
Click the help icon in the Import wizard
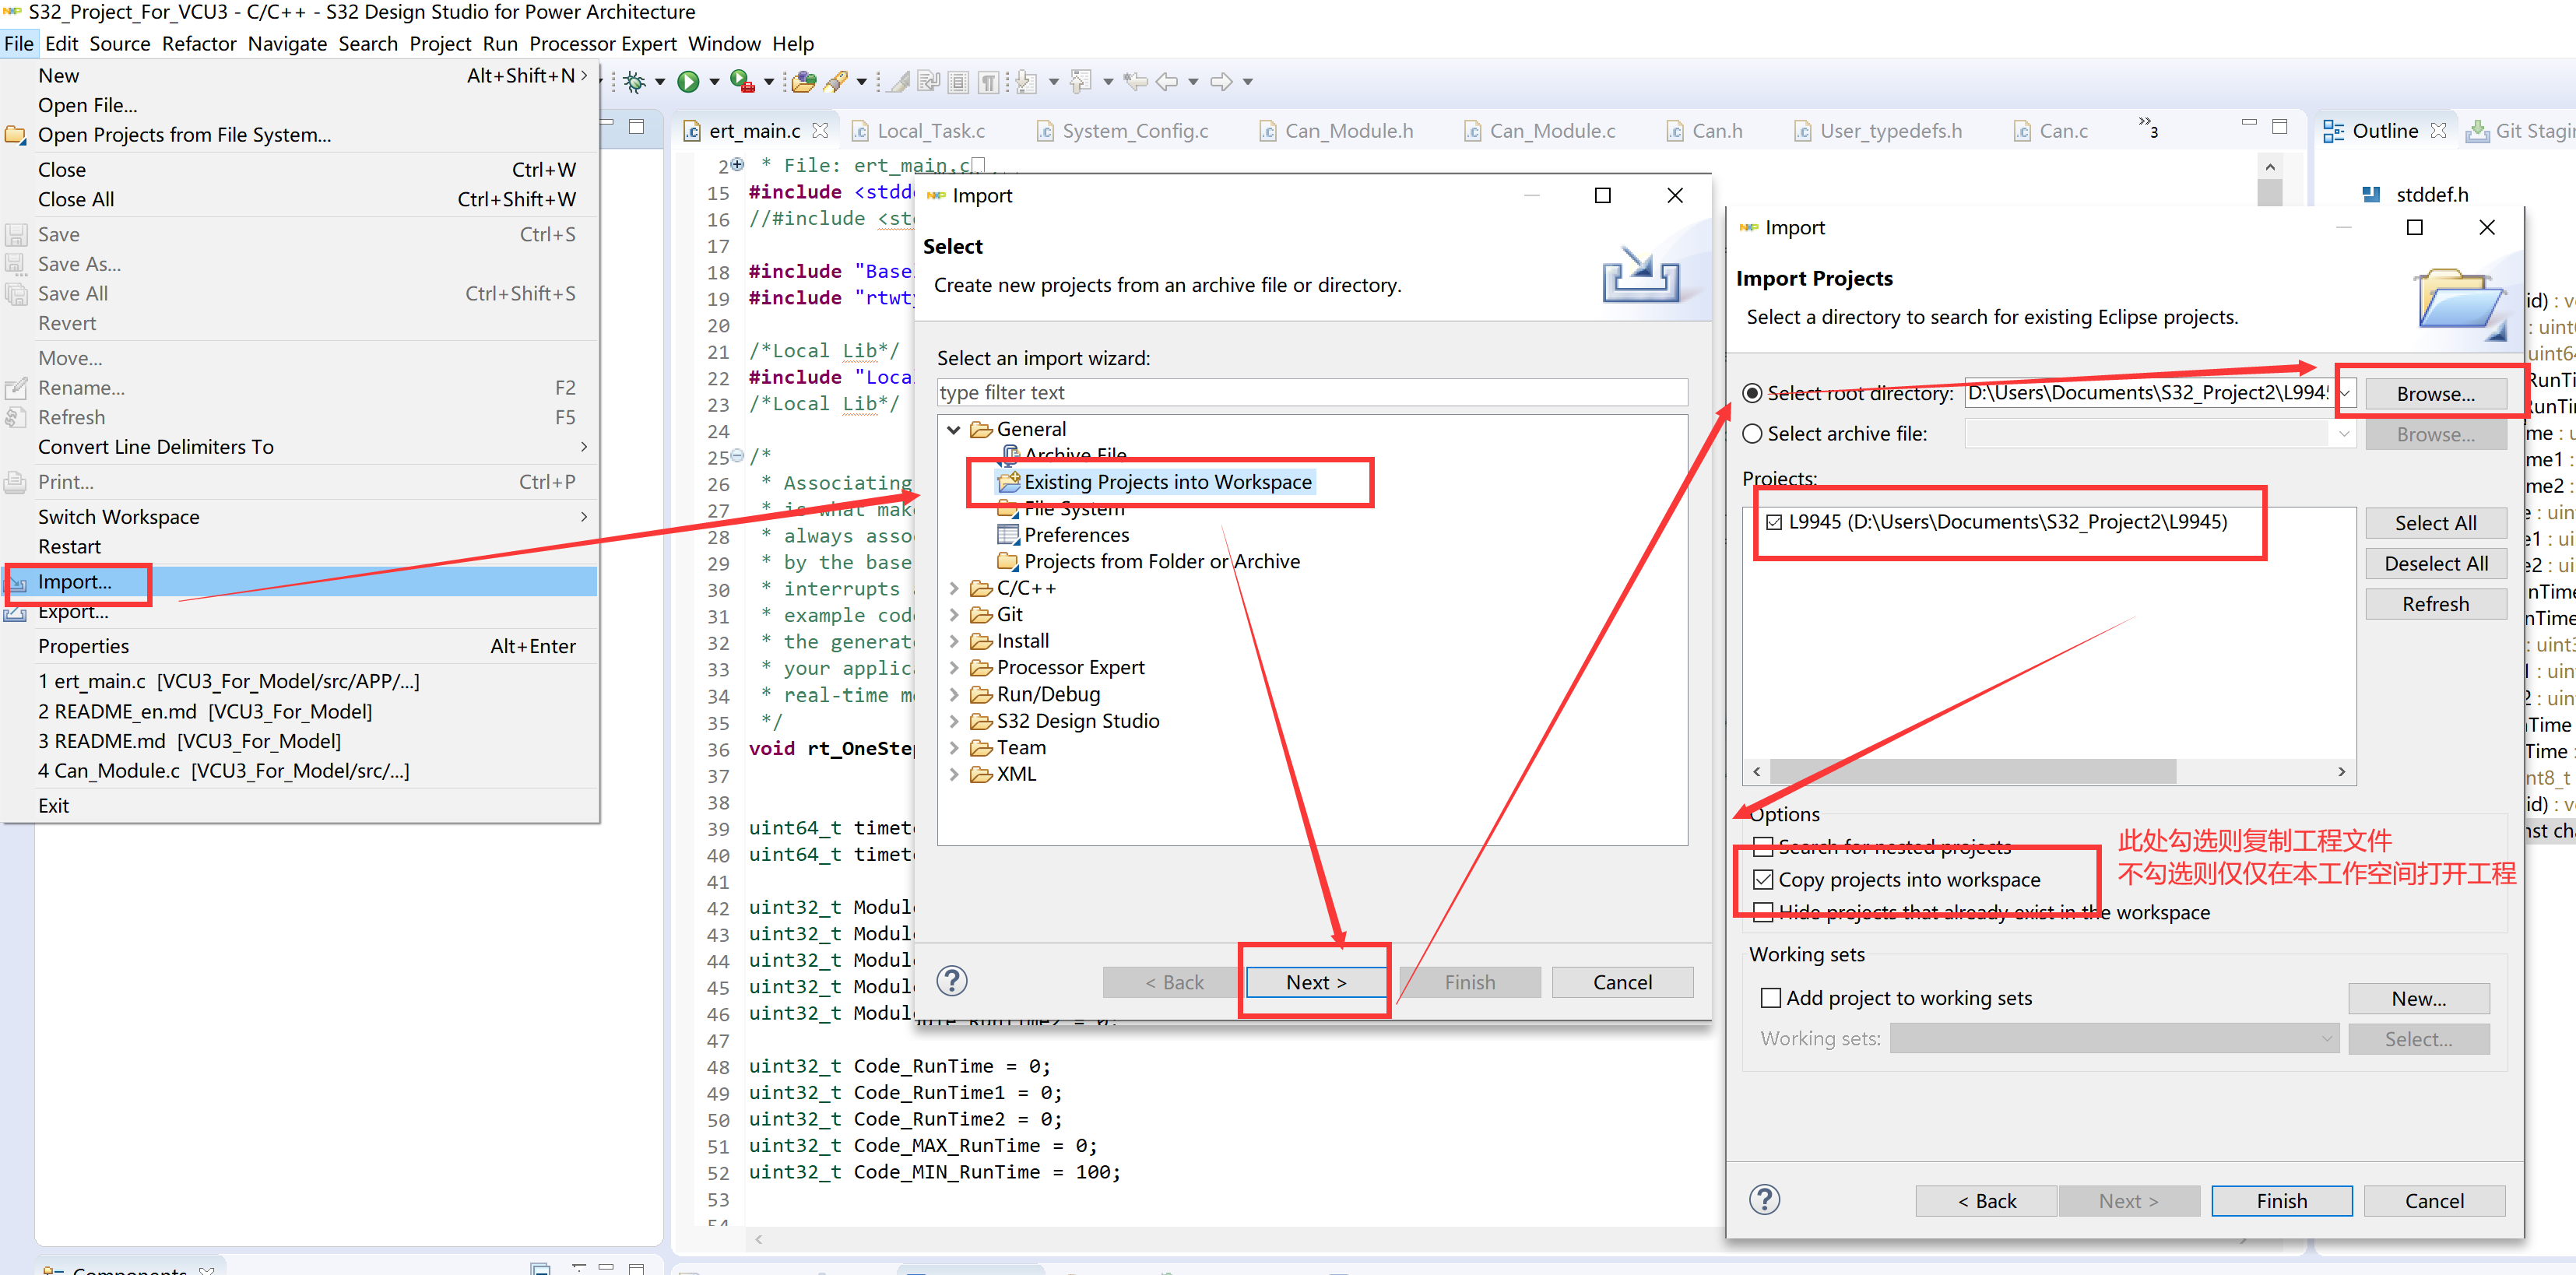click(951, 981)
